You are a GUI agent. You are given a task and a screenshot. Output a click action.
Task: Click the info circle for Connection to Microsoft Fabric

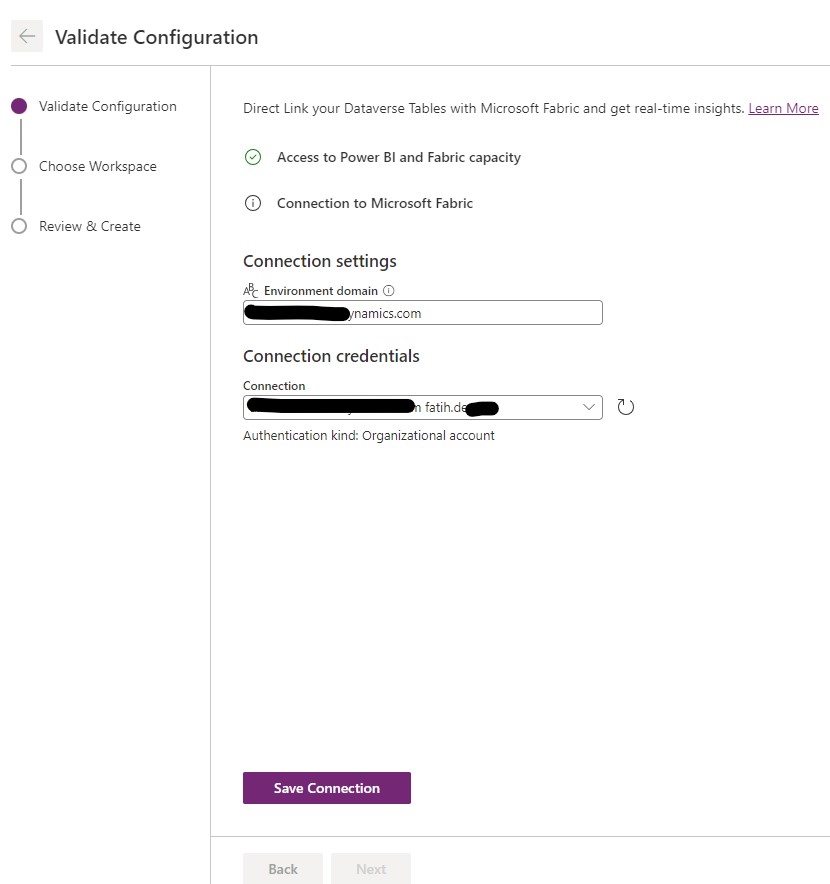[x=253, y=203]
